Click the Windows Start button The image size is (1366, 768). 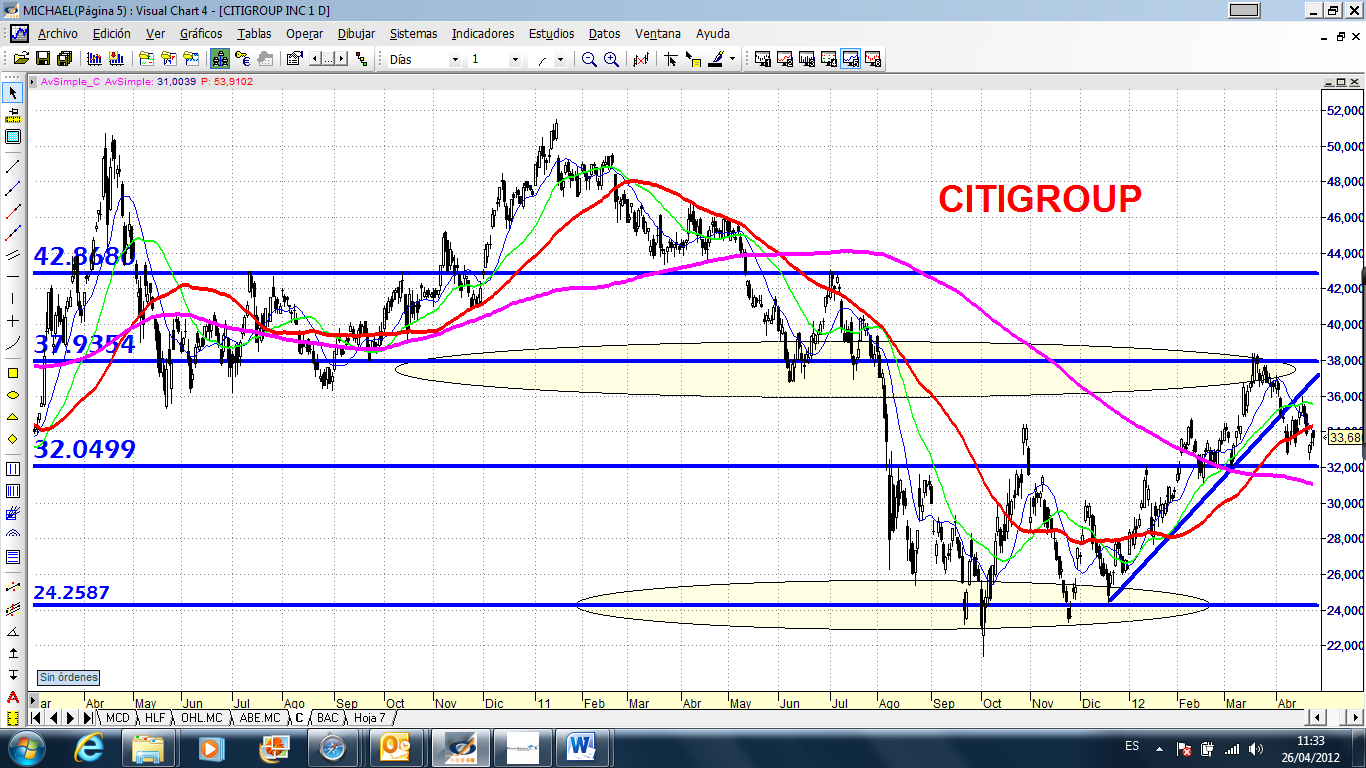pos(25,747)
